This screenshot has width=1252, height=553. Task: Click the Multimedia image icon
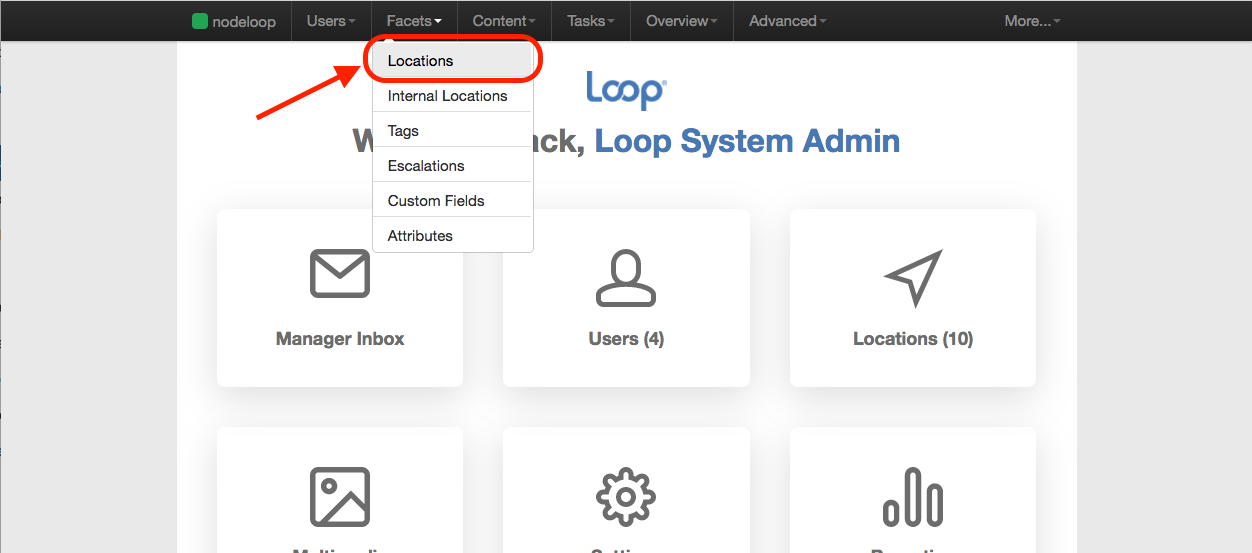pos(340,497)
